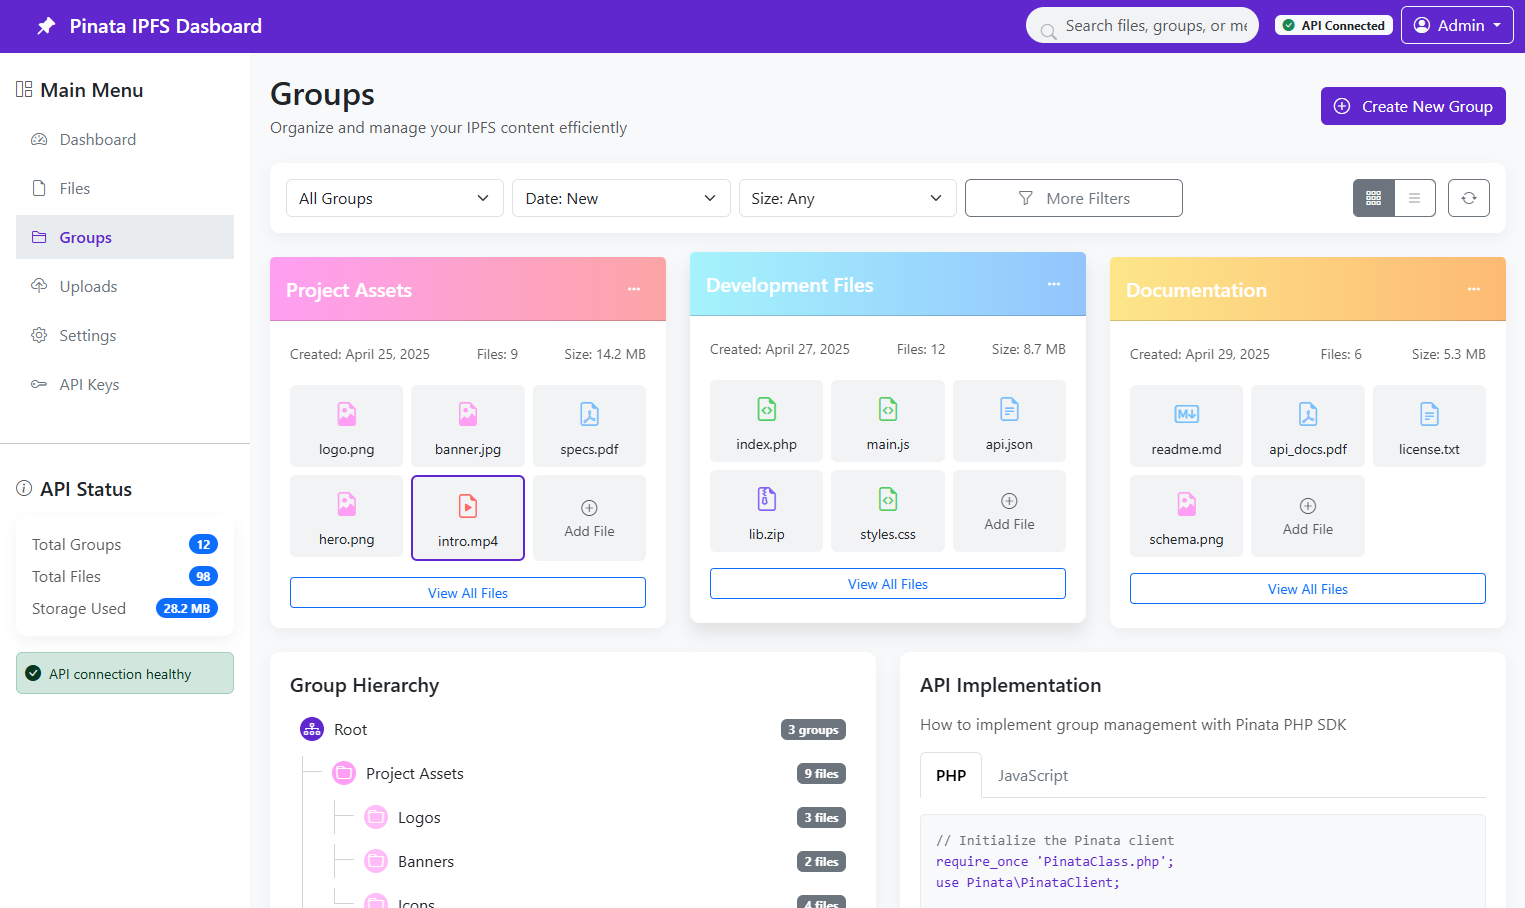Viewport: 1525px width, 908px height.
Task: Click the Development Files card header
Action: click(888, 284)
